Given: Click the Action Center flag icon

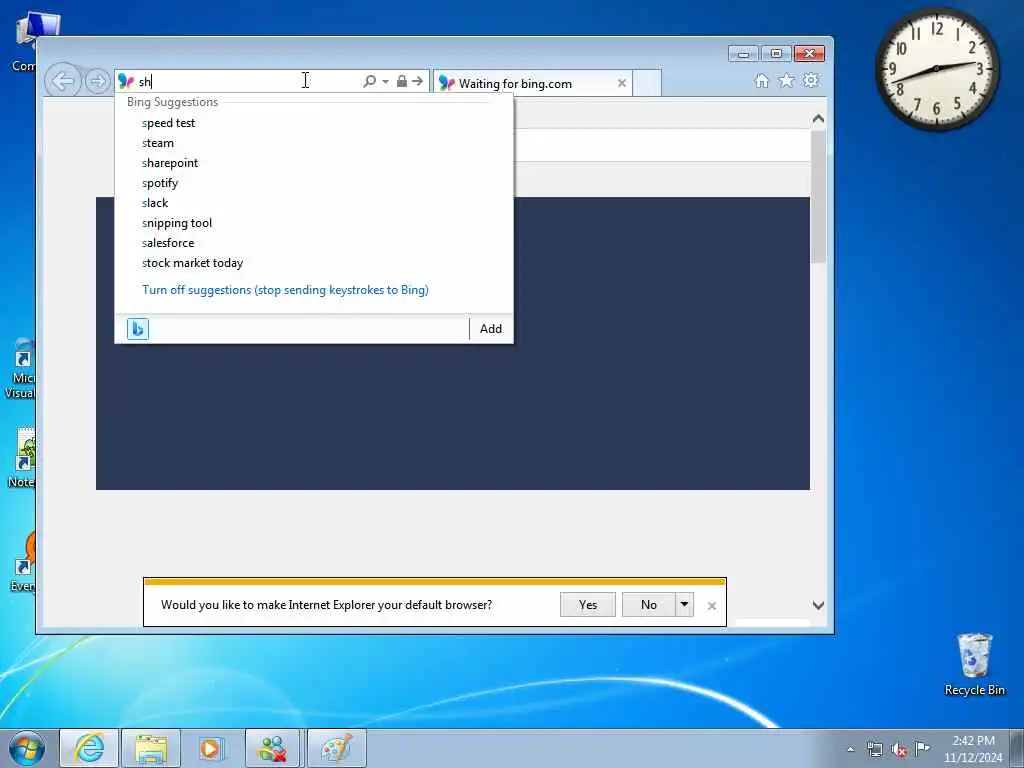Looking at the screenshot, I should tap(922, 748).
